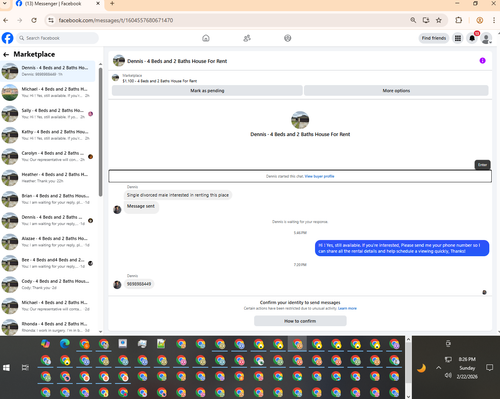
Task: Open the Groups icon in top navigation
Action: click(288, 38)
